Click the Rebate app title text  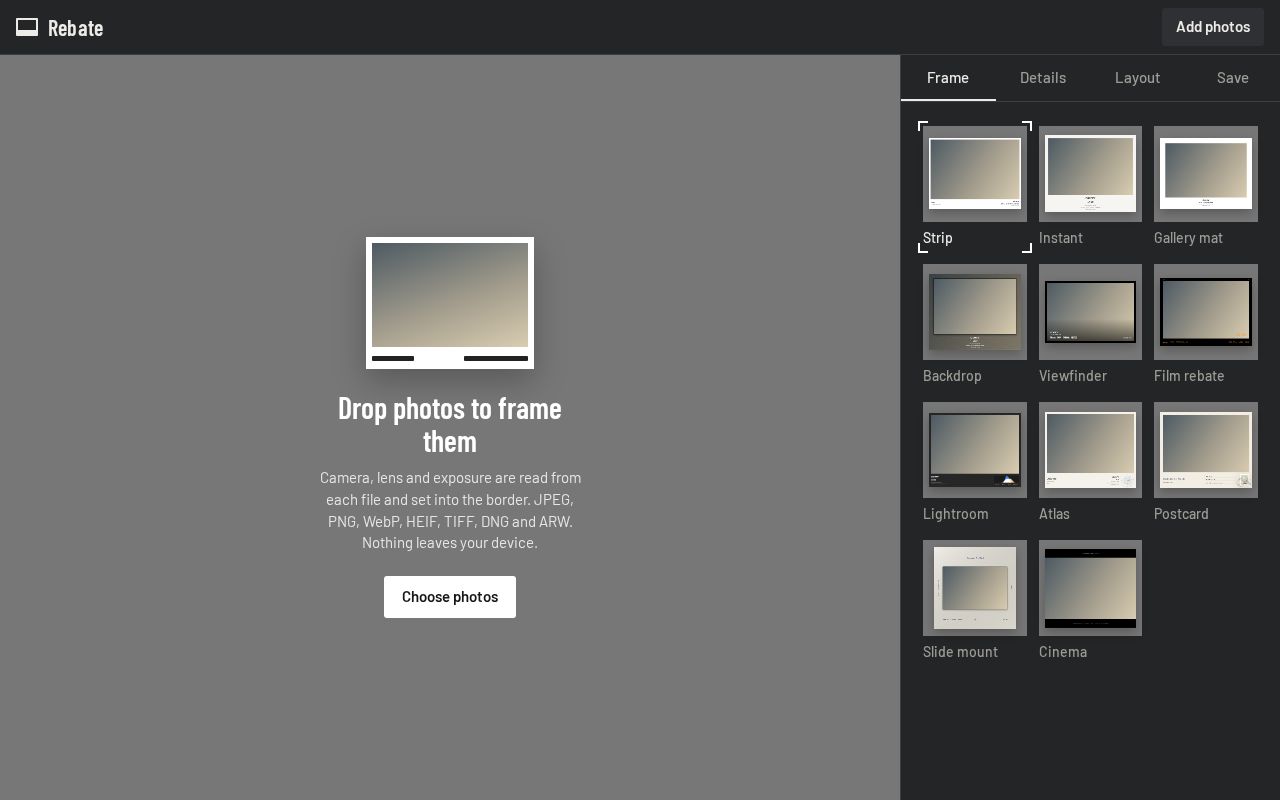tap(76, 28)
